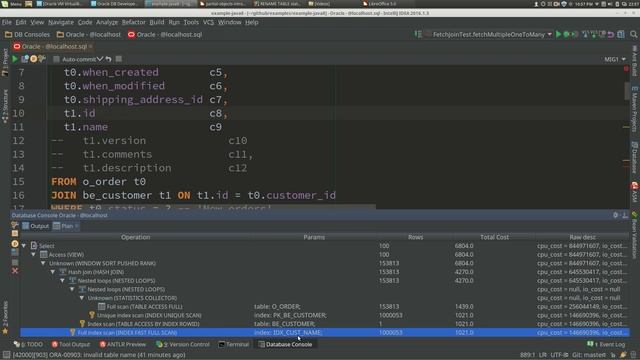Collapse the second Nested loops node
Image resolution: width=640 pixels, height=360 pixels.
pyautogui.click(x=72, y=289)
